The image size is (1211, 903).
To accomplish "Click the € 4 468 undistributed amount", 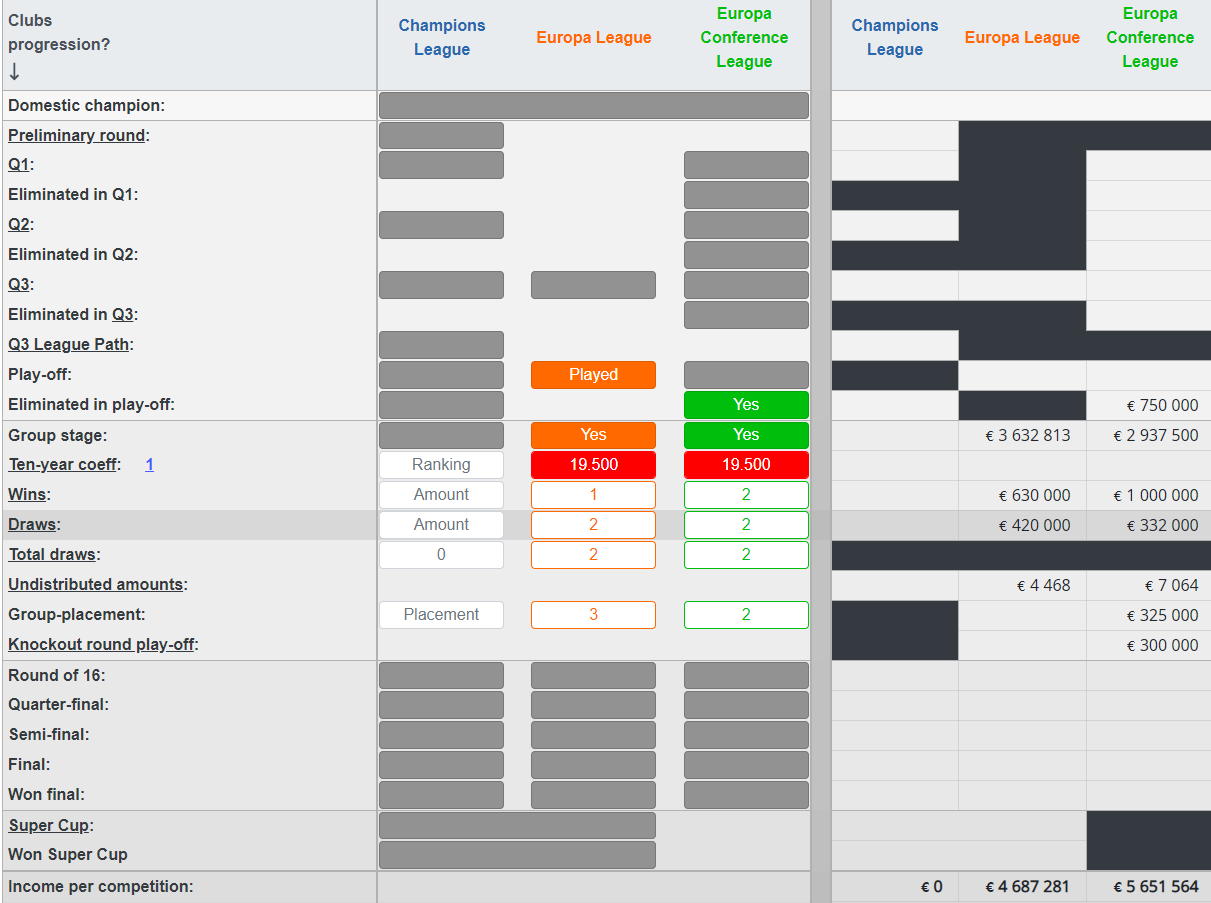I will point(1043,586).
